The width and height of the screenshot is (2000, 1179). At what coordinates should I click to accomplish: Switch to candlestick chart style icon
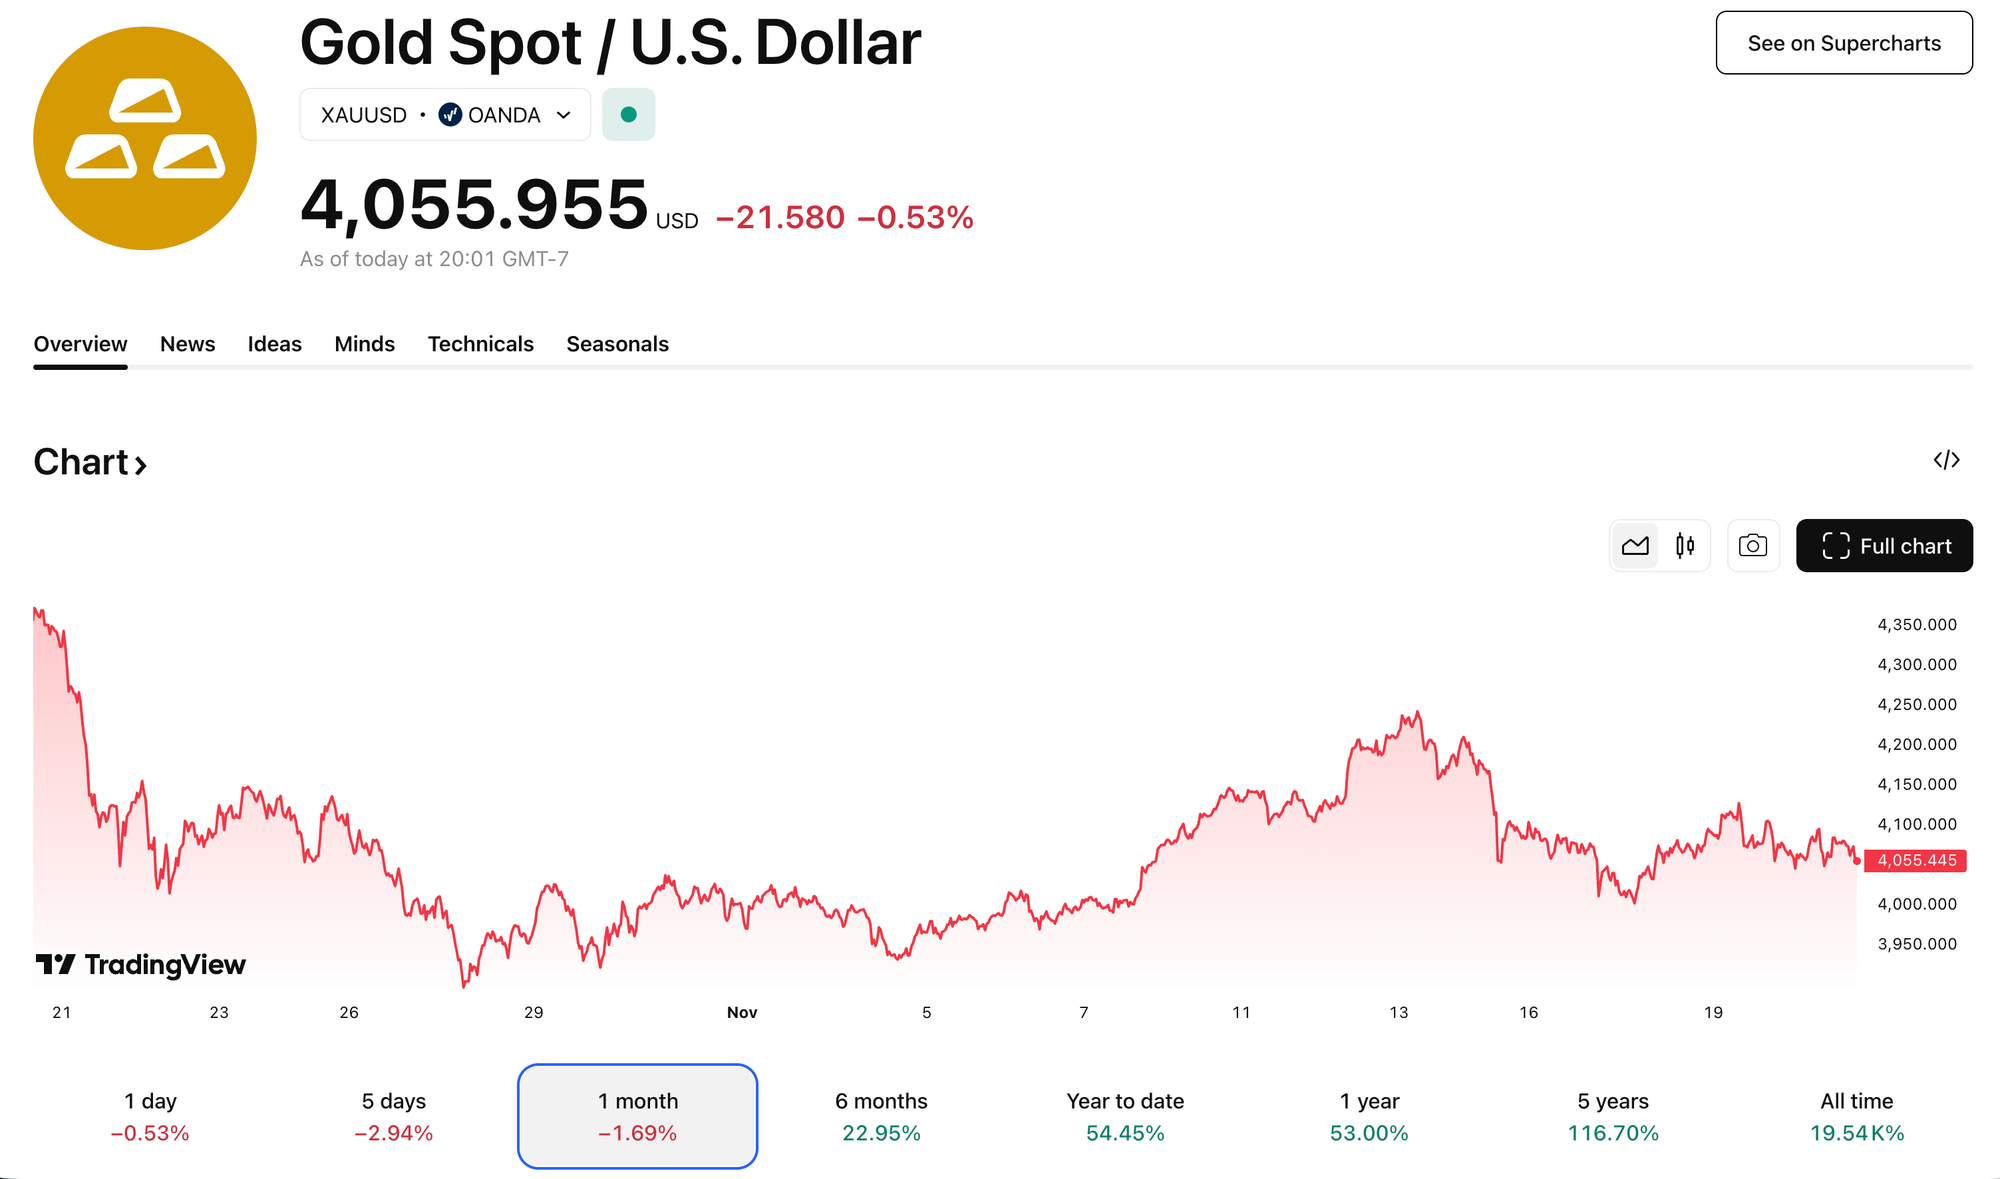pos(1685,546)
